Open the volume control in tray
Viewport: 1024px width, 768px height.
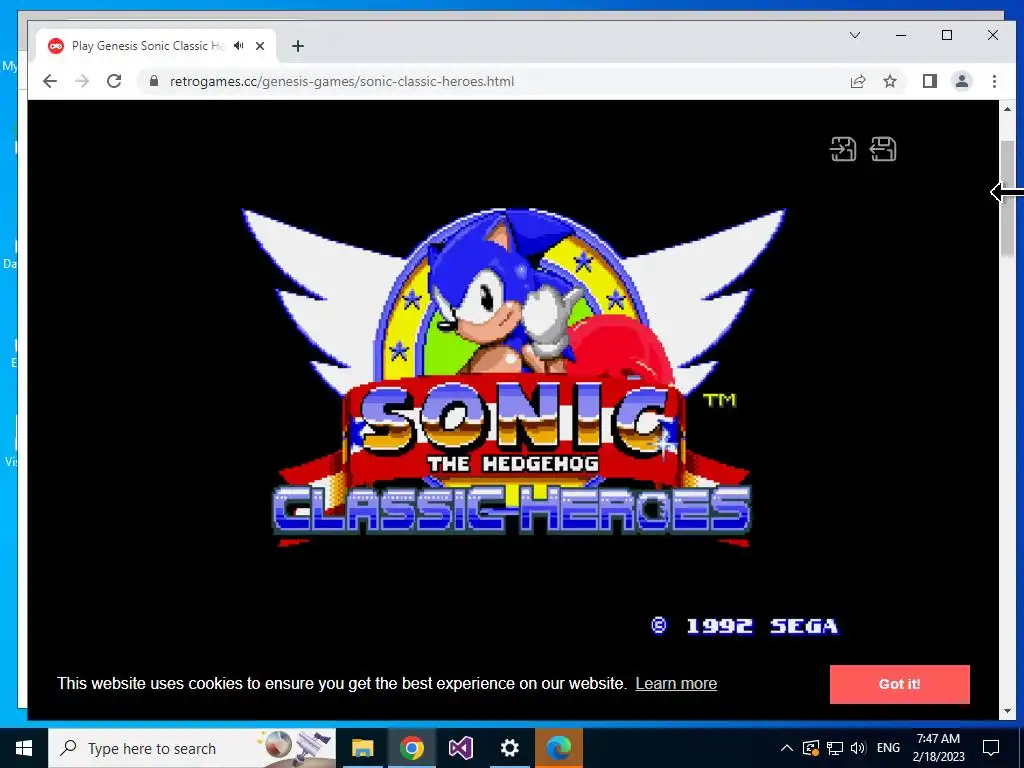(x=858, y=748)
